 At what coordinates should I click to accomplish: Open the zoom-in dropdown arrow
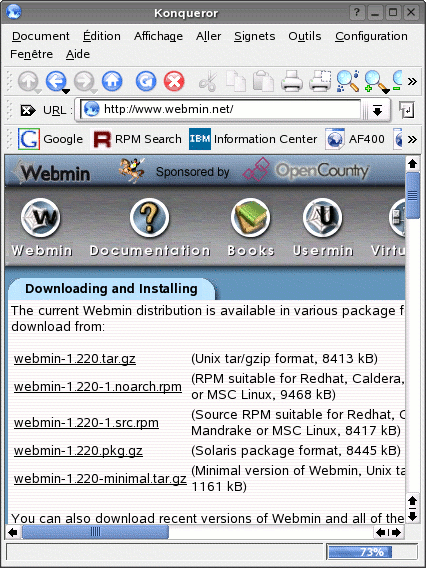click(x=386, y=91)
